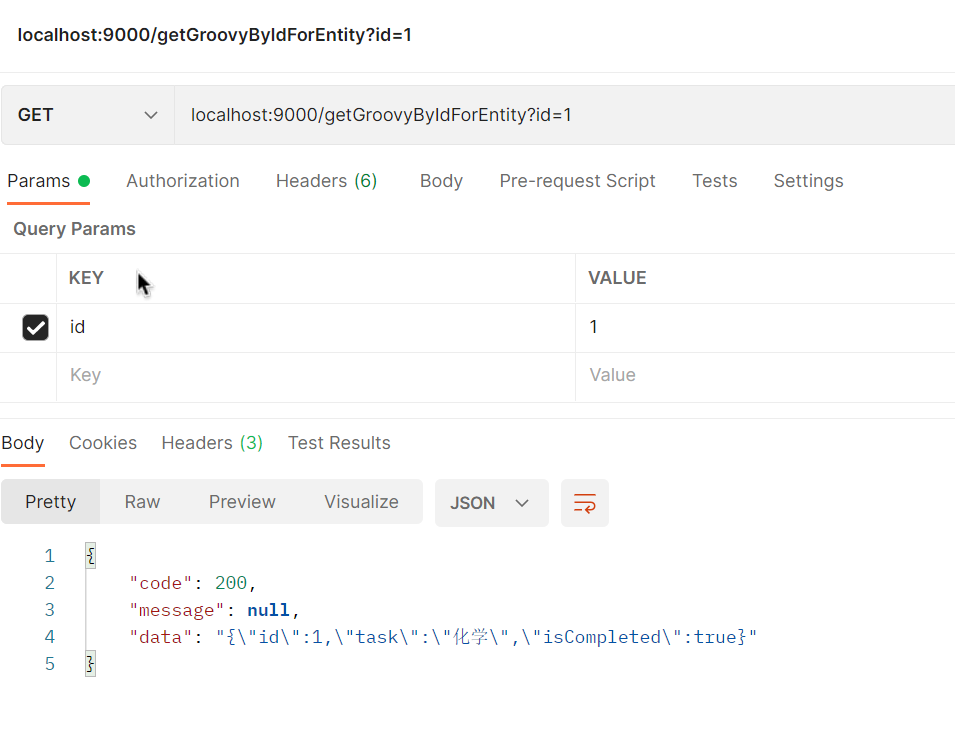The height and width of the screenshot is (743, 955).
Task: Show the Test Results tab
Action: pos(339,443)
